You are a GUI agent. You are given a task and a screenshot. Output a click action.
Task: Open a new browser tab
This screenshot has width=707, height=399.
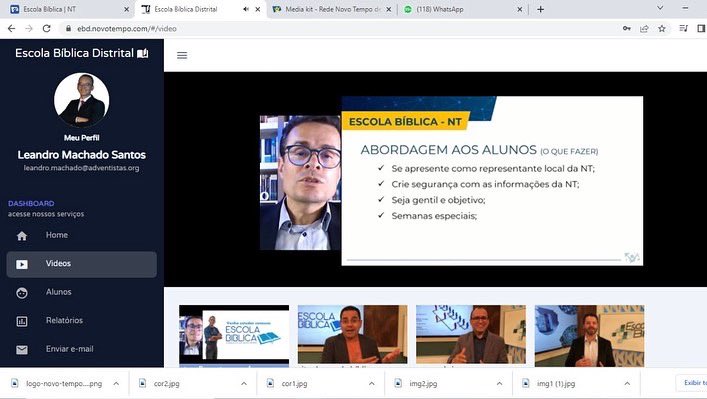(x=540, y=9)
